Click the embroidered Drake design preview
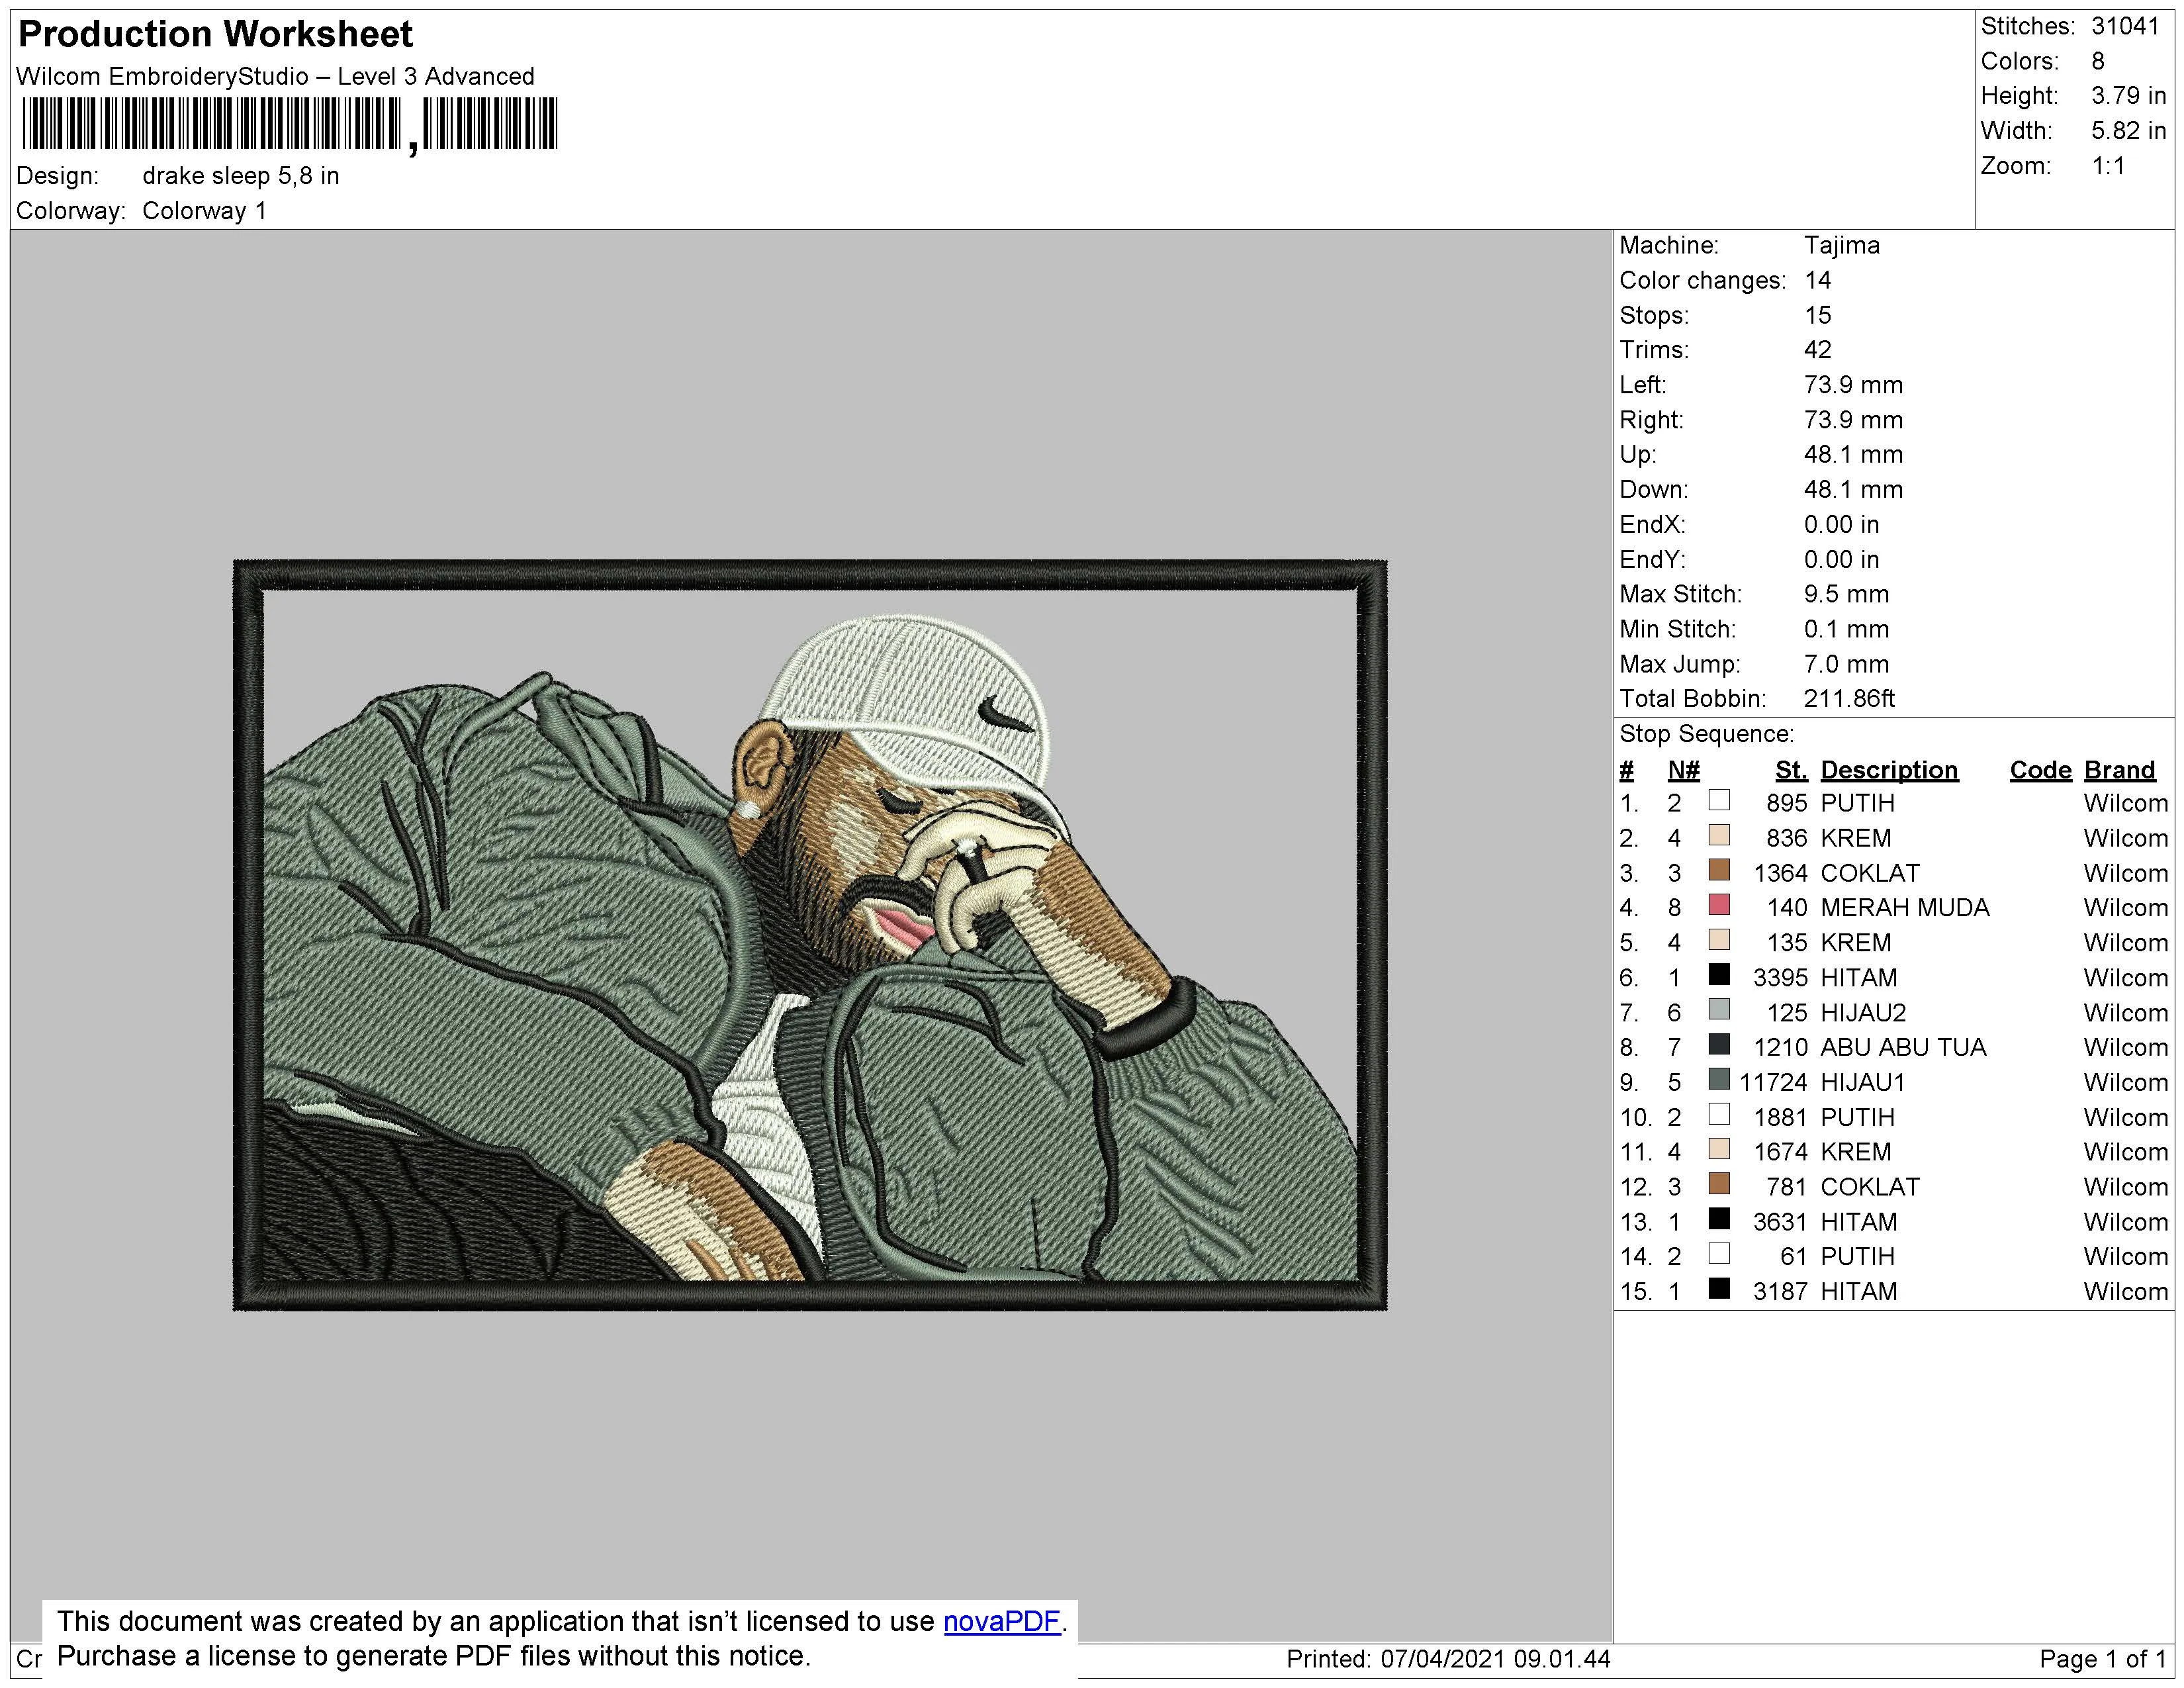 click(810, 935)
